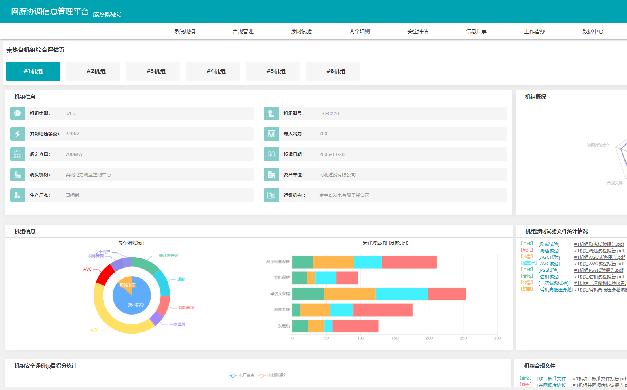
Task: Click the letter M icon in the info panel
Action: (271, 134)
